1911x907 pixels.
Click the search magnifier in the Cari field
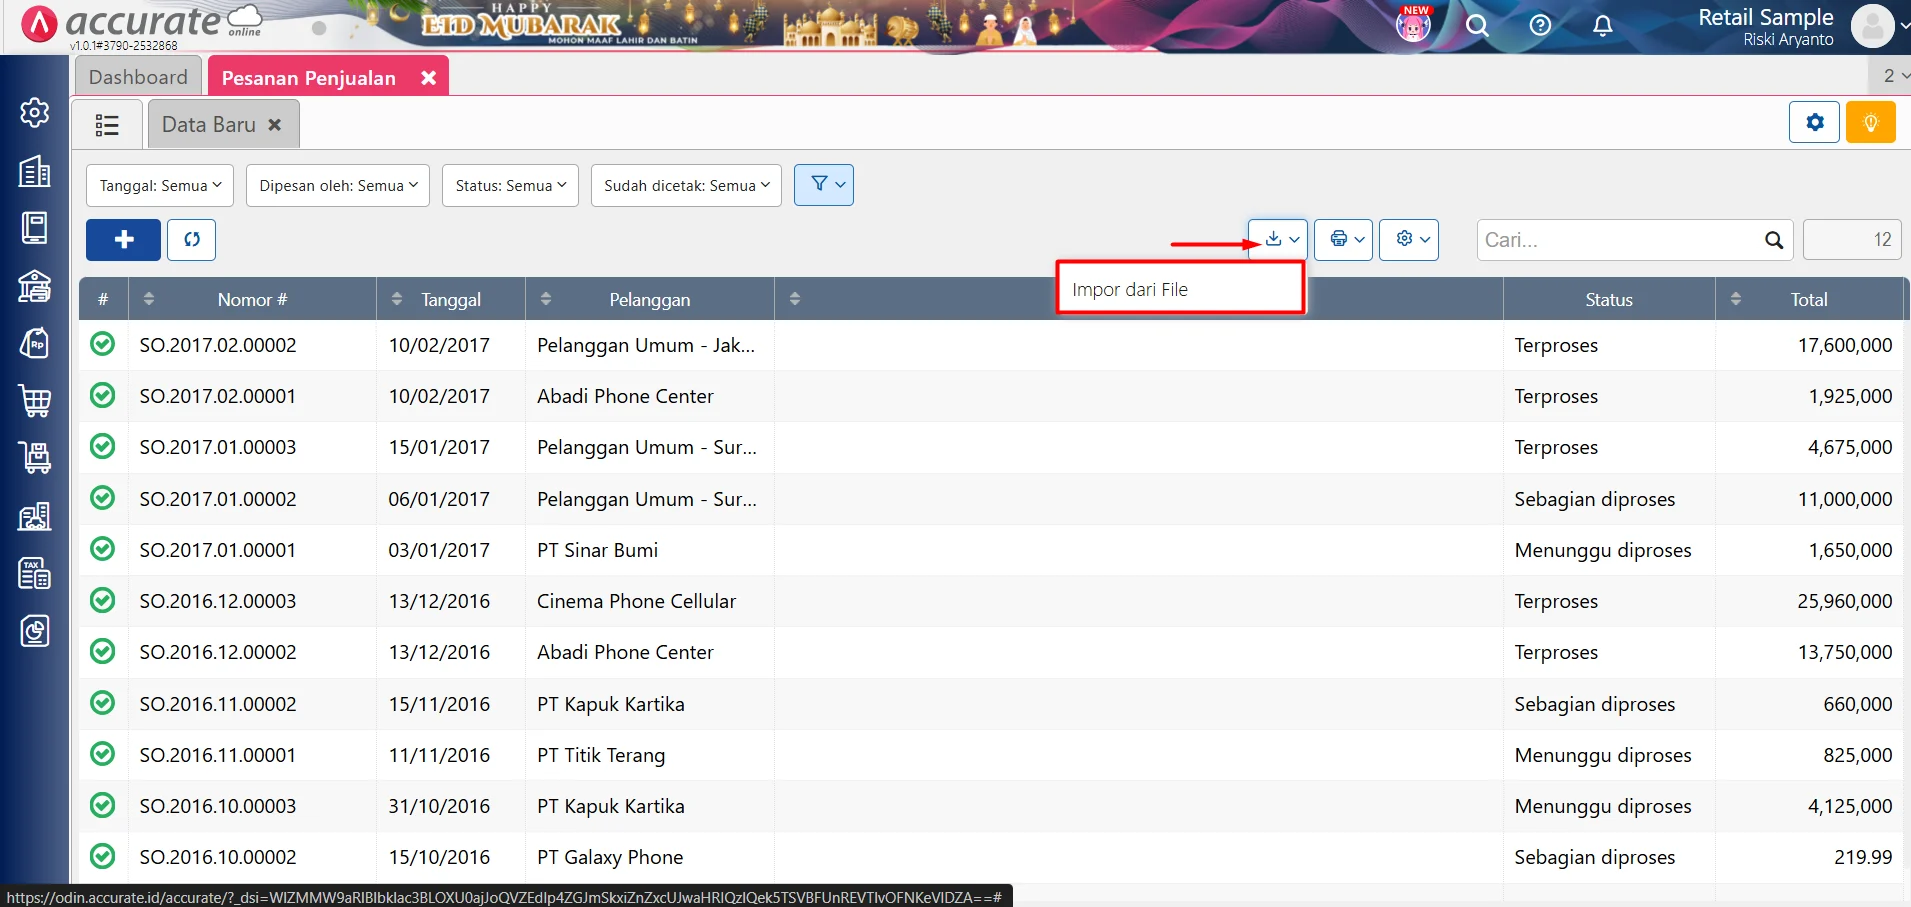click(x=1773, y=240)
